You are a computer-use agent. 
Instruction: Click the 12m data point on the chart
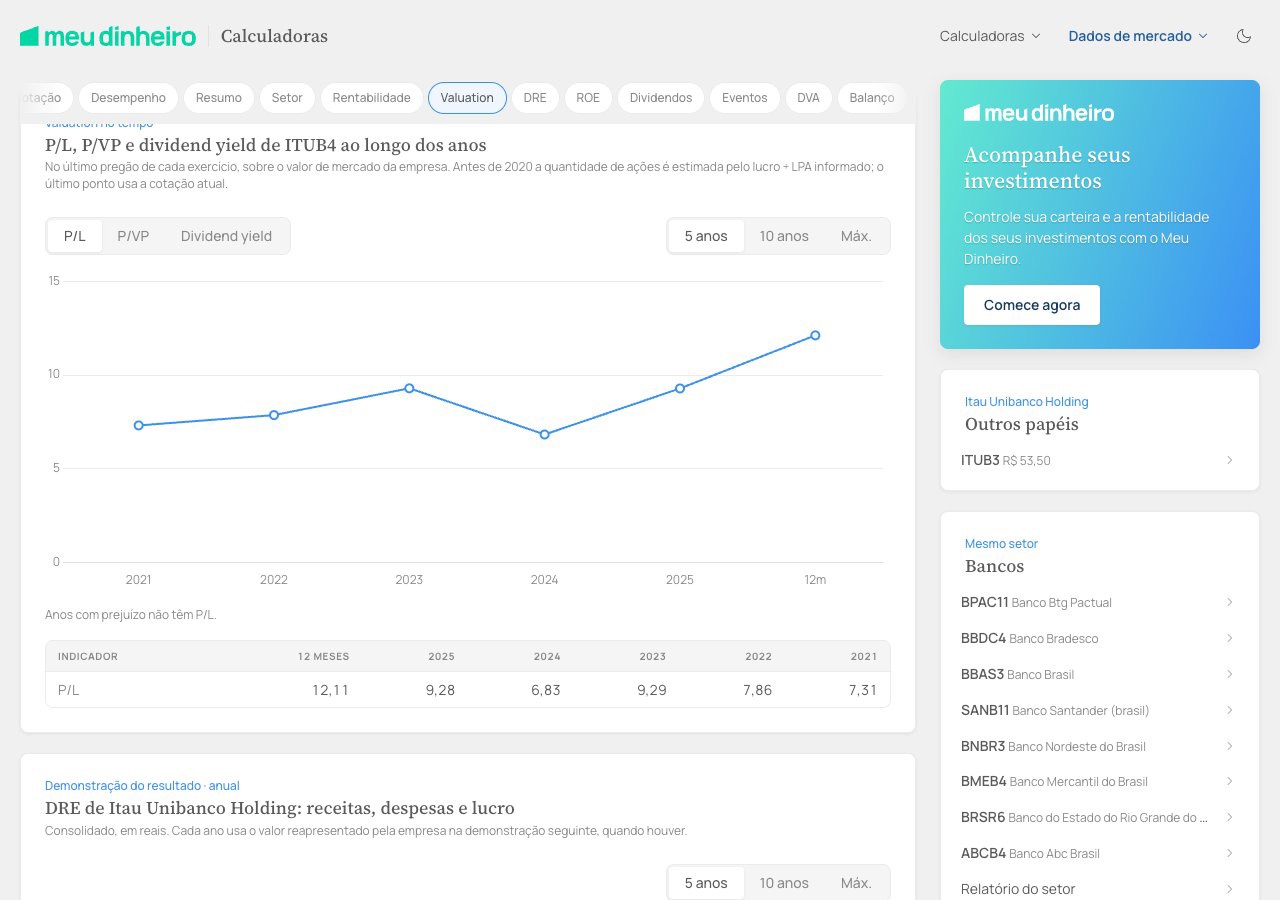pos(815,335)
